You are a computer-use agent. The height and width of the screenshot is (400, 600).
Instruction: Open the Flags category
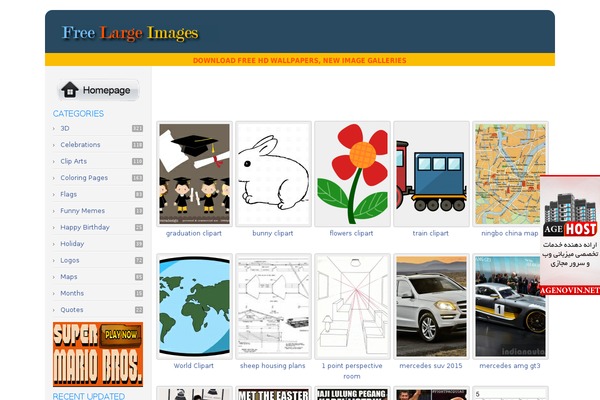pos(68,194)
